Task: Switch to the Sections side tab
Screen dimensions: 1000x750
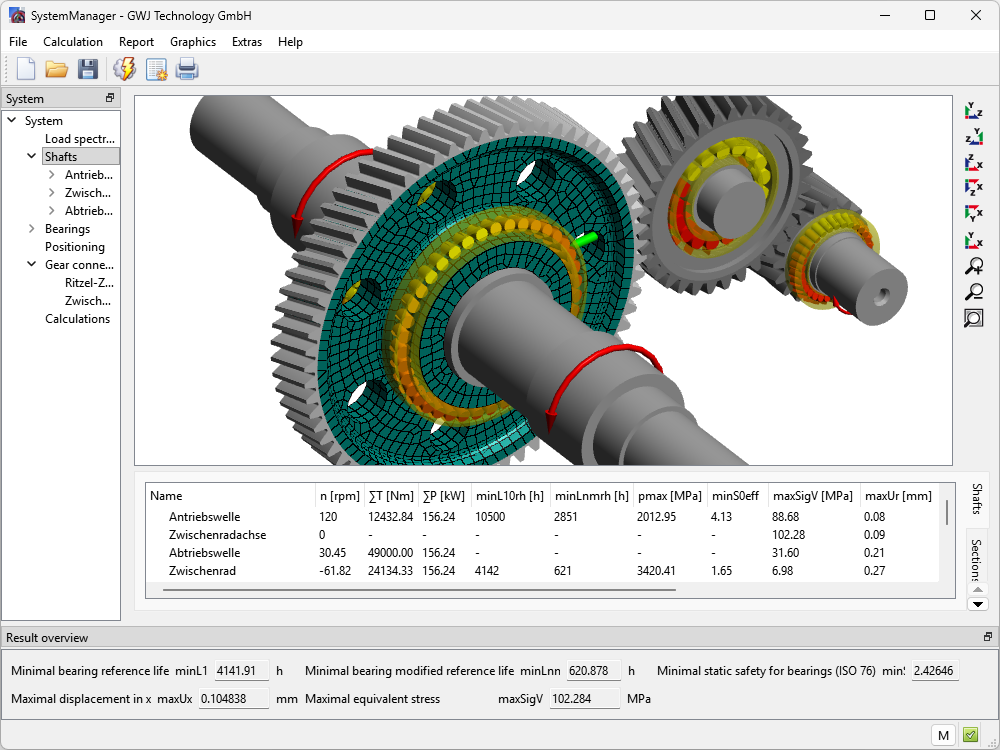Action: 977,560
